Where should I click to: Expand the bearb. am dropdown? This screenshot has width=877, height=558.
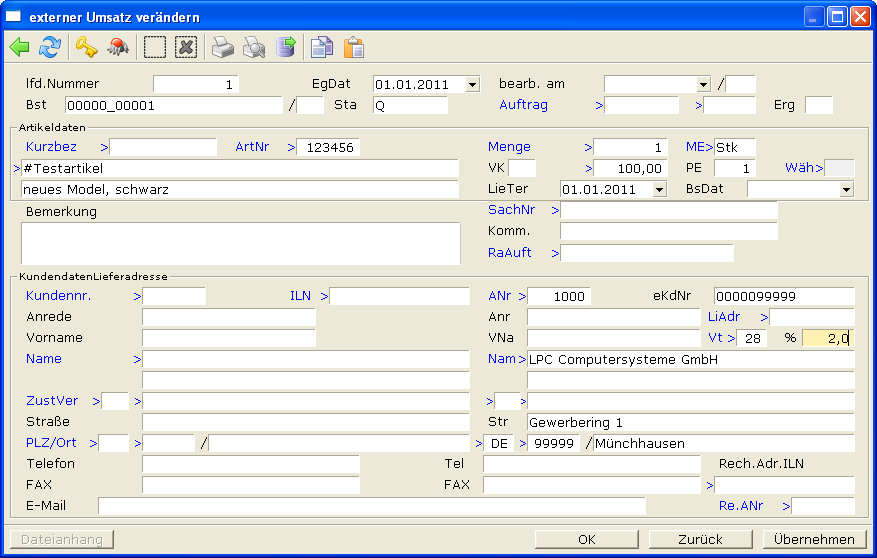point(703,85)
